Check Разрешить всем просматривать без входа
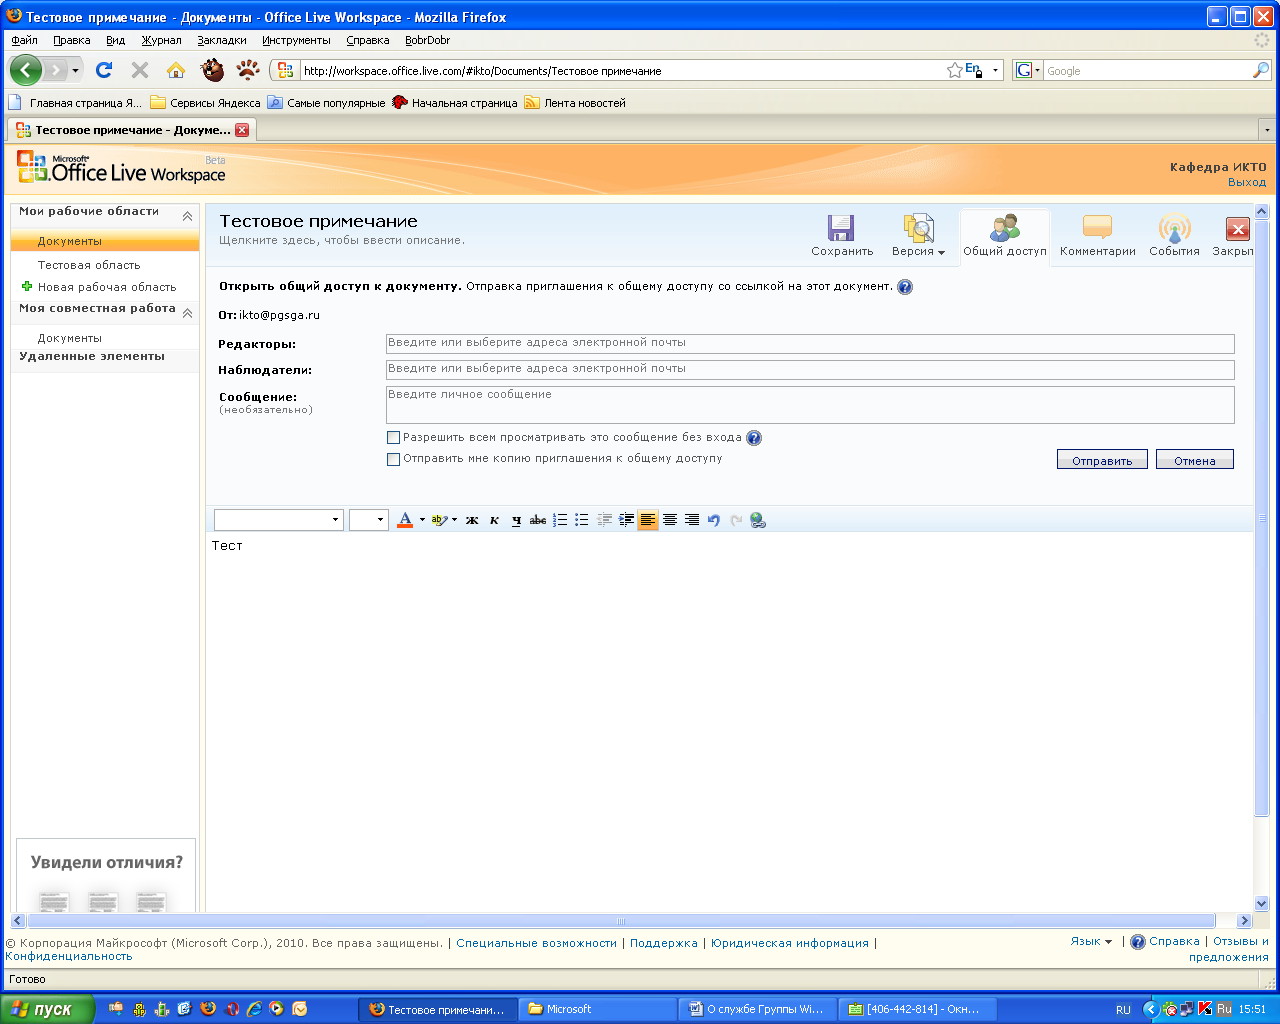Viewport: 1280px width, 1024px height. point(393,438)
